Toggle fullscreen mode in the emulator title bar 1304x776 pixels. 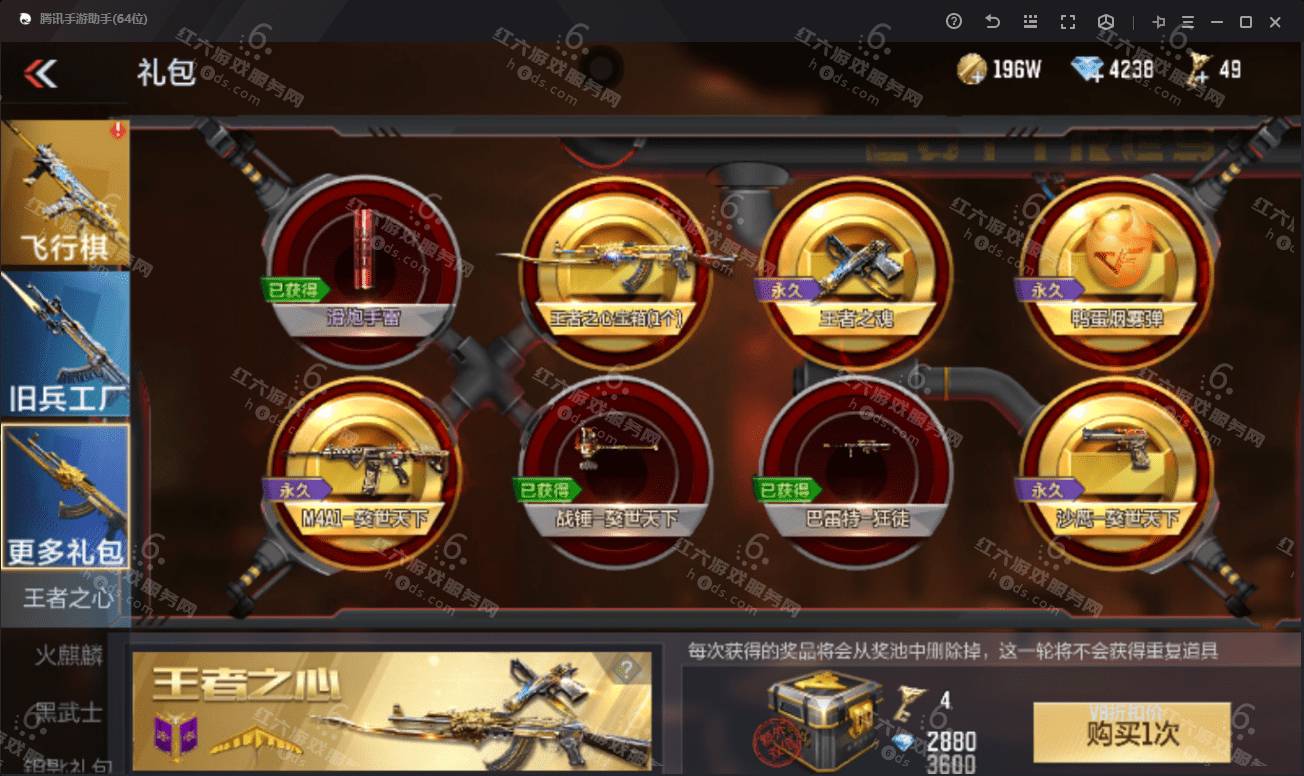[x=1068, y=21]
